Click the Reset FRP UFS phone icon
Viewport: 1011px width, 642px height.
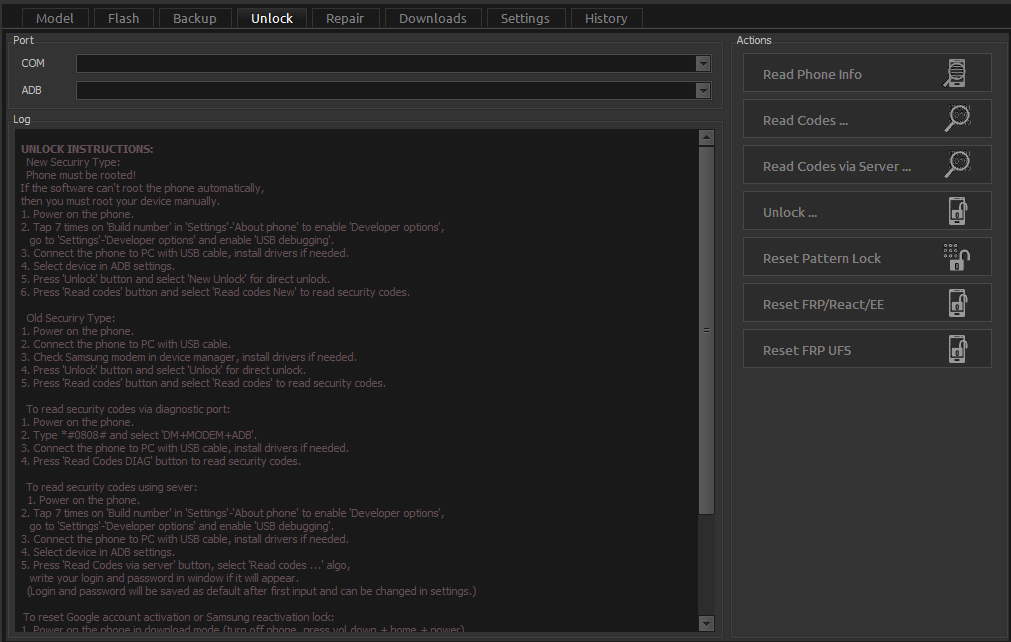tap(957, 350)
